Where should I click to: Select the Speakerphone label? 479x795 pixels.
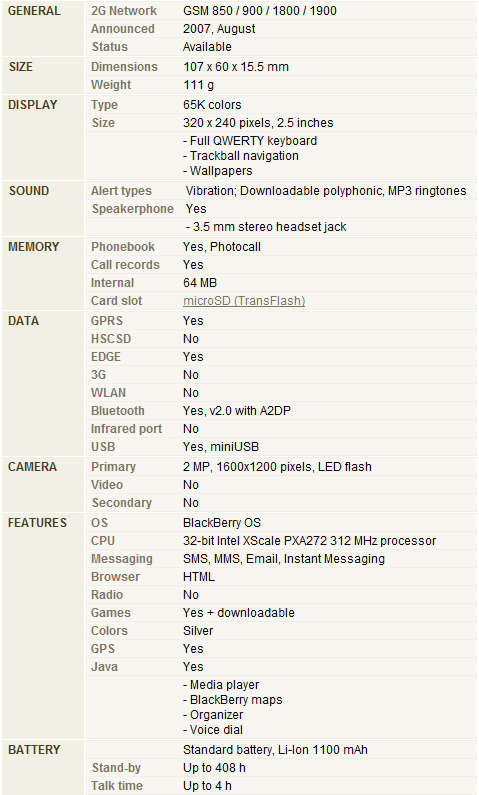point(132,209)
